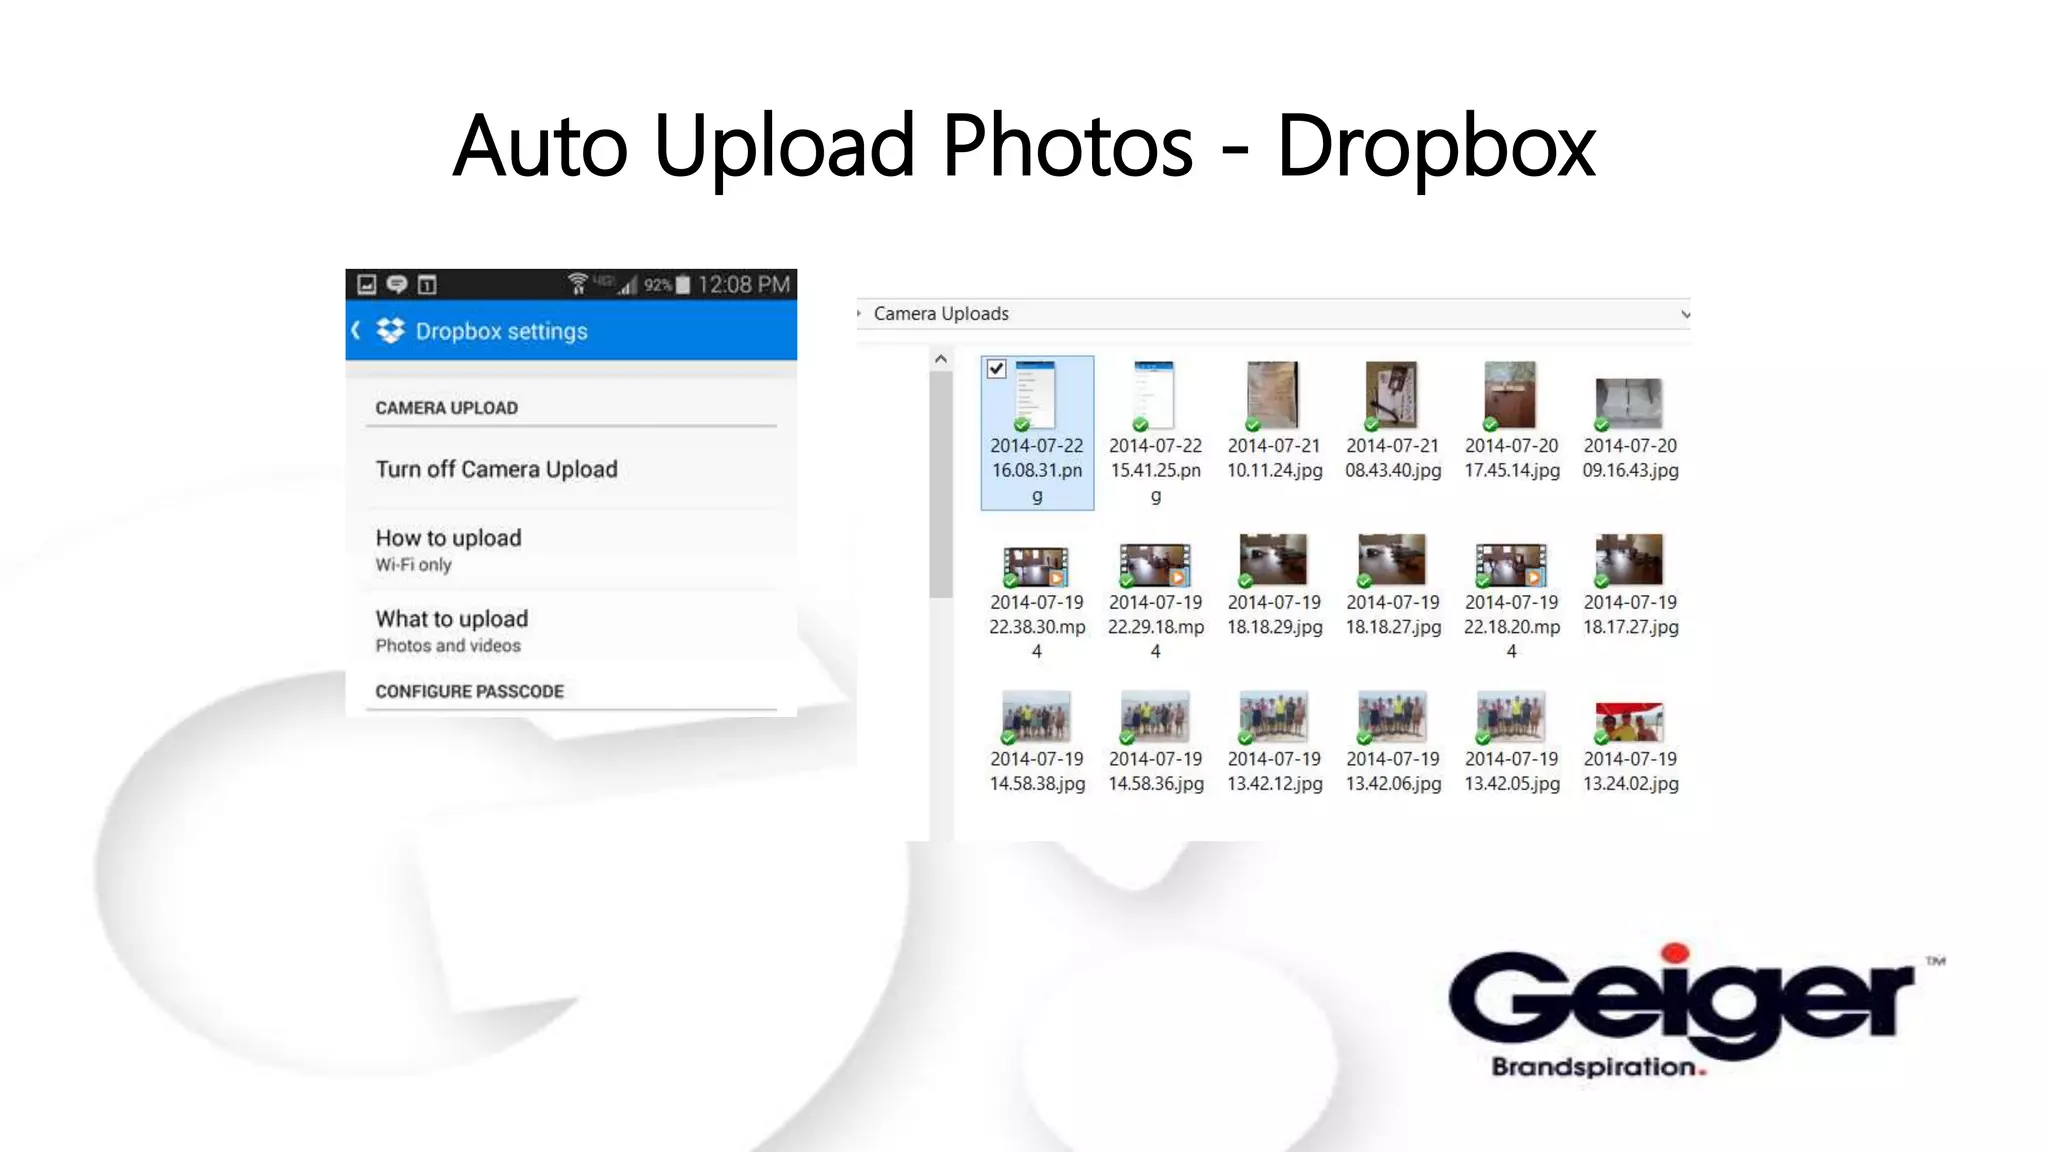This screenshot has height=1152, width=2048.
Task: Select photo 2014-07-19 13.42.12.jpg
Action: 1274,742
